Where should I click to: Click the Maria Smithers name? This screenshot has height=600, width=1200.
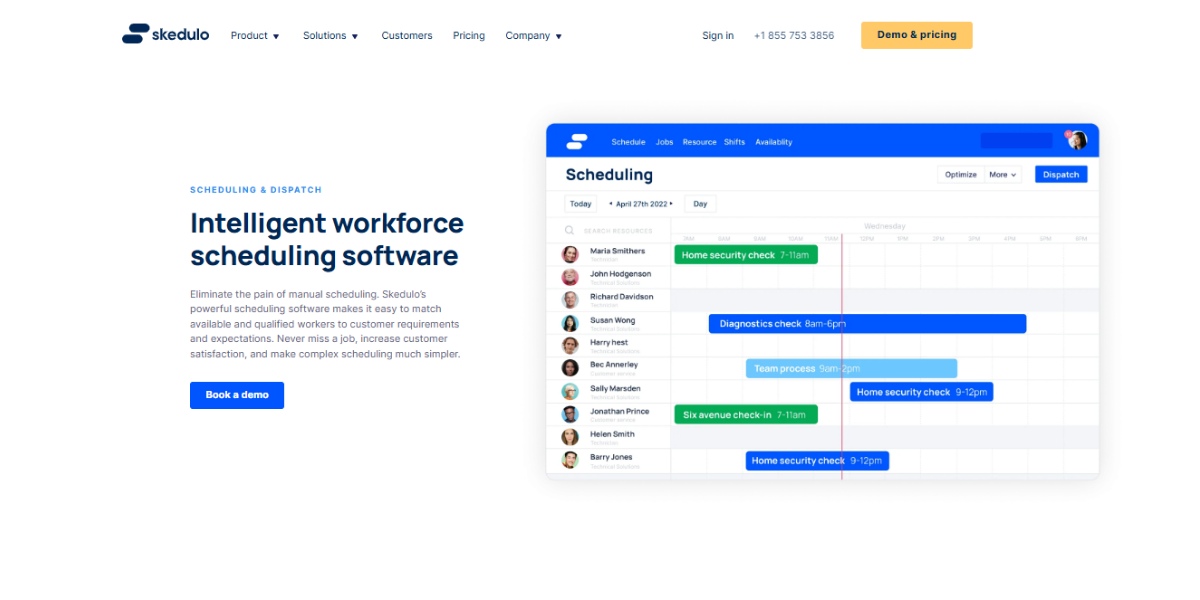(618, 251)
